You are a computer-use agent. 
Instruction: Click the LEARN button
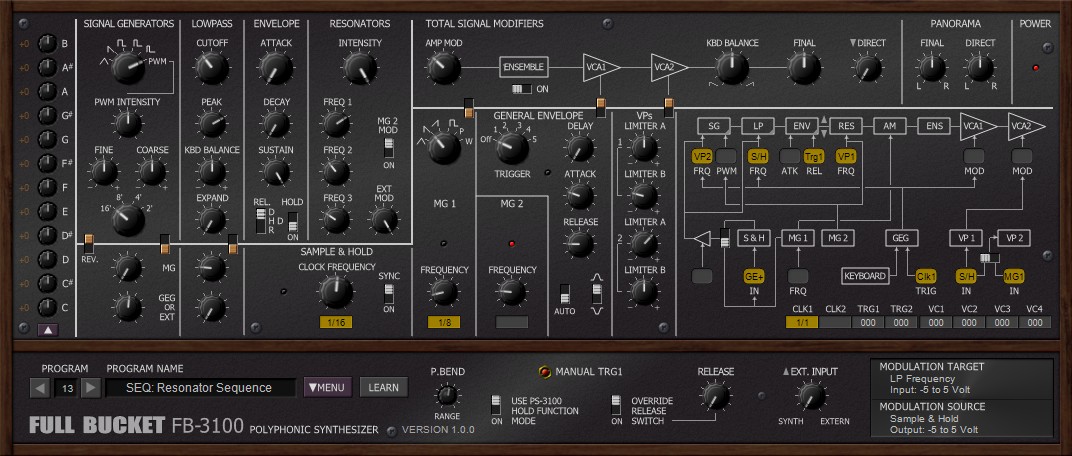(384, 388)
